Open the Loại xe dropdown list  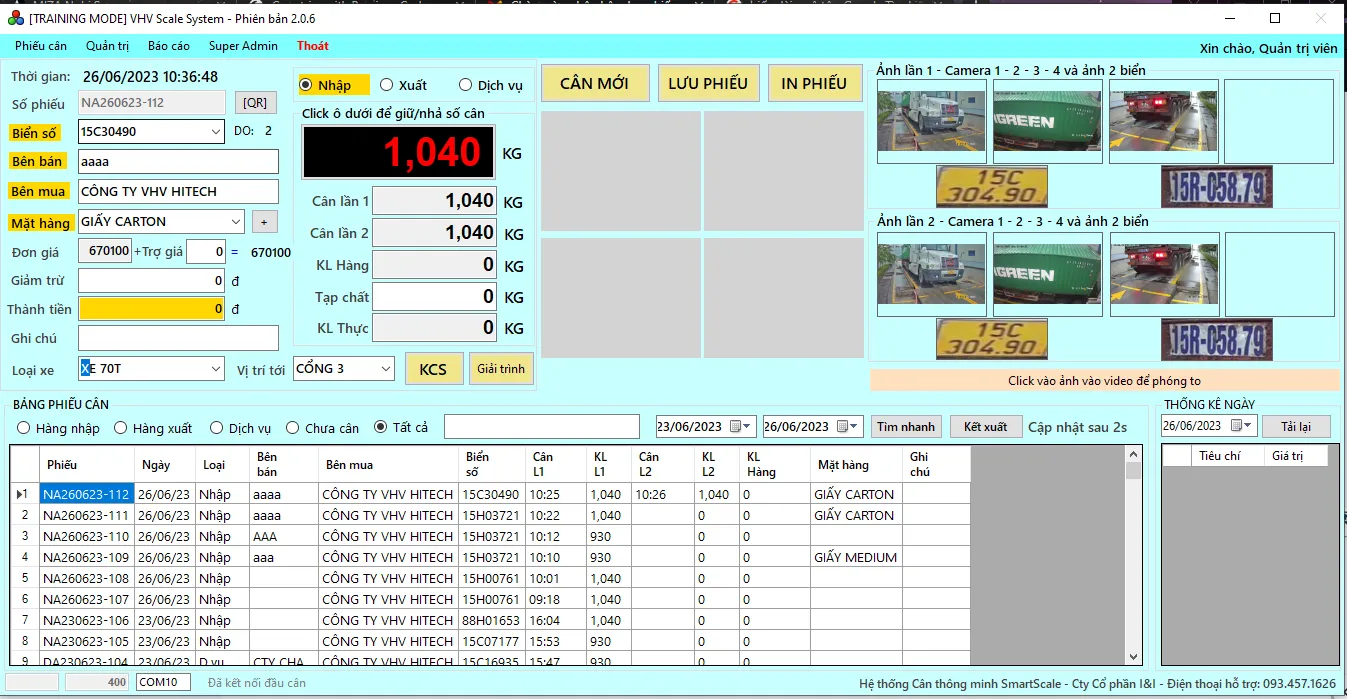point(217,369)
